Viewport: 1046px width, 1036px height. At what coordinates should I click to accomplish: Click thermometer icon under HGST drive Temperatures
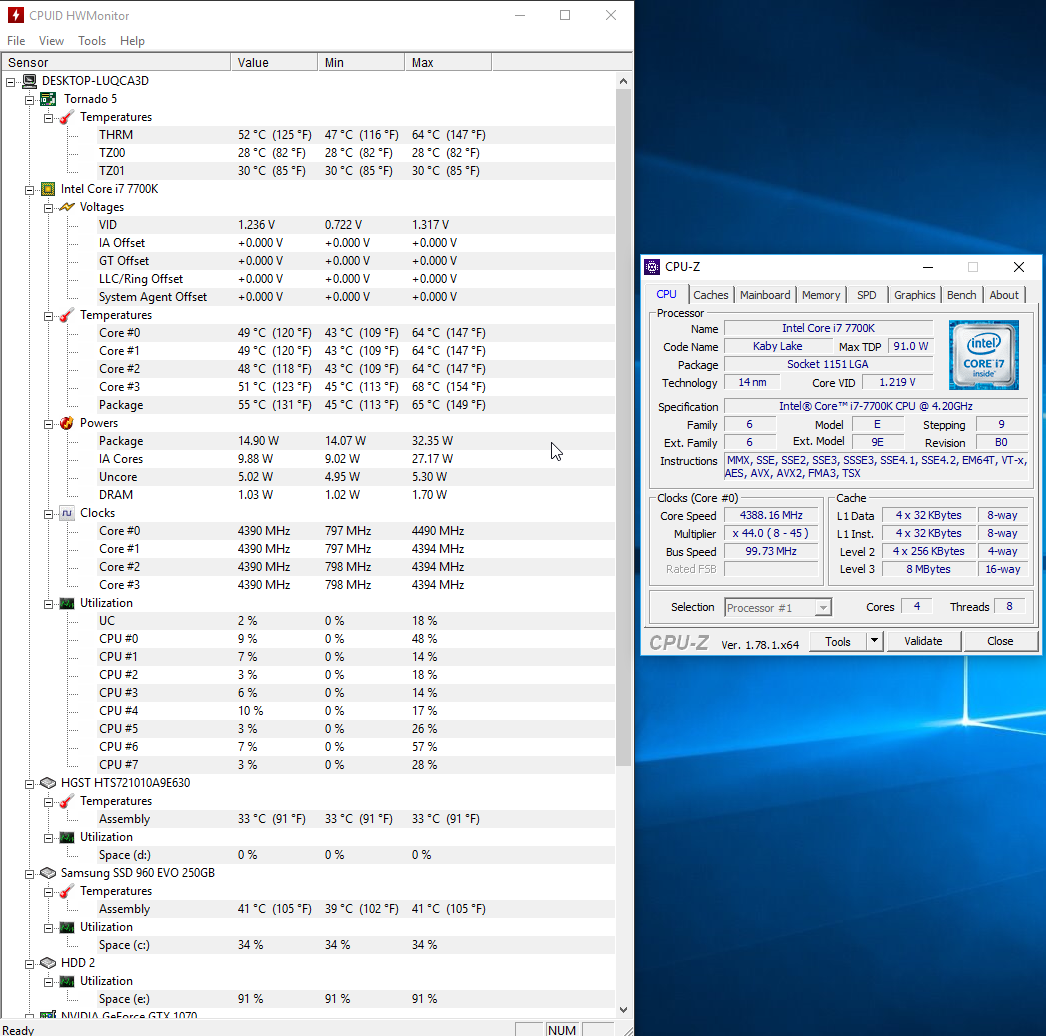67,801
